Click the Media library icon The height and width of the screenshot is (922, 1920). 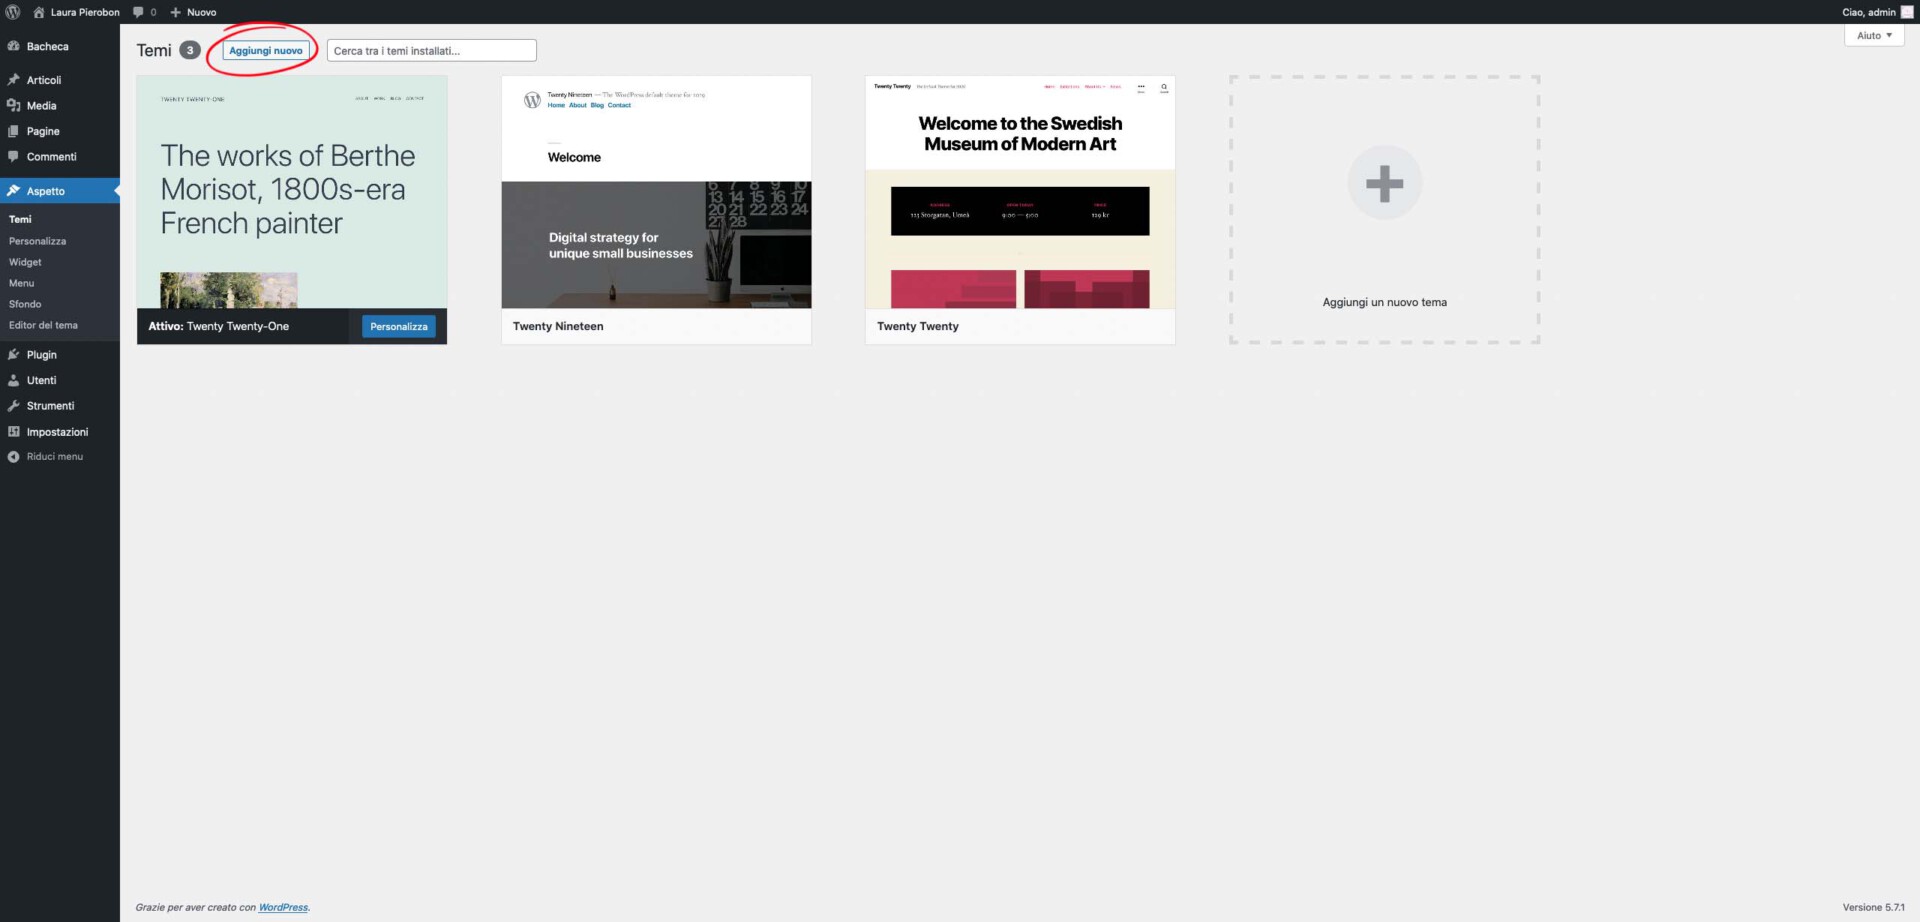pos(13,105)
